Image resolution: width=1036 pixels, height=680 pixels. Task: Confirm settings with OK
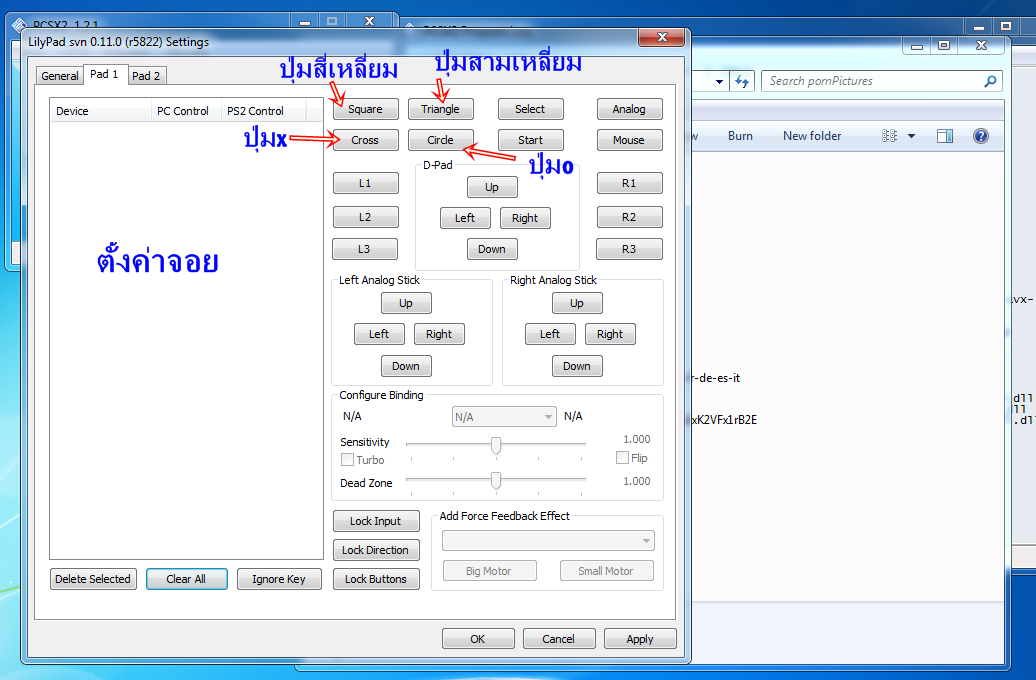pos(478,639)
